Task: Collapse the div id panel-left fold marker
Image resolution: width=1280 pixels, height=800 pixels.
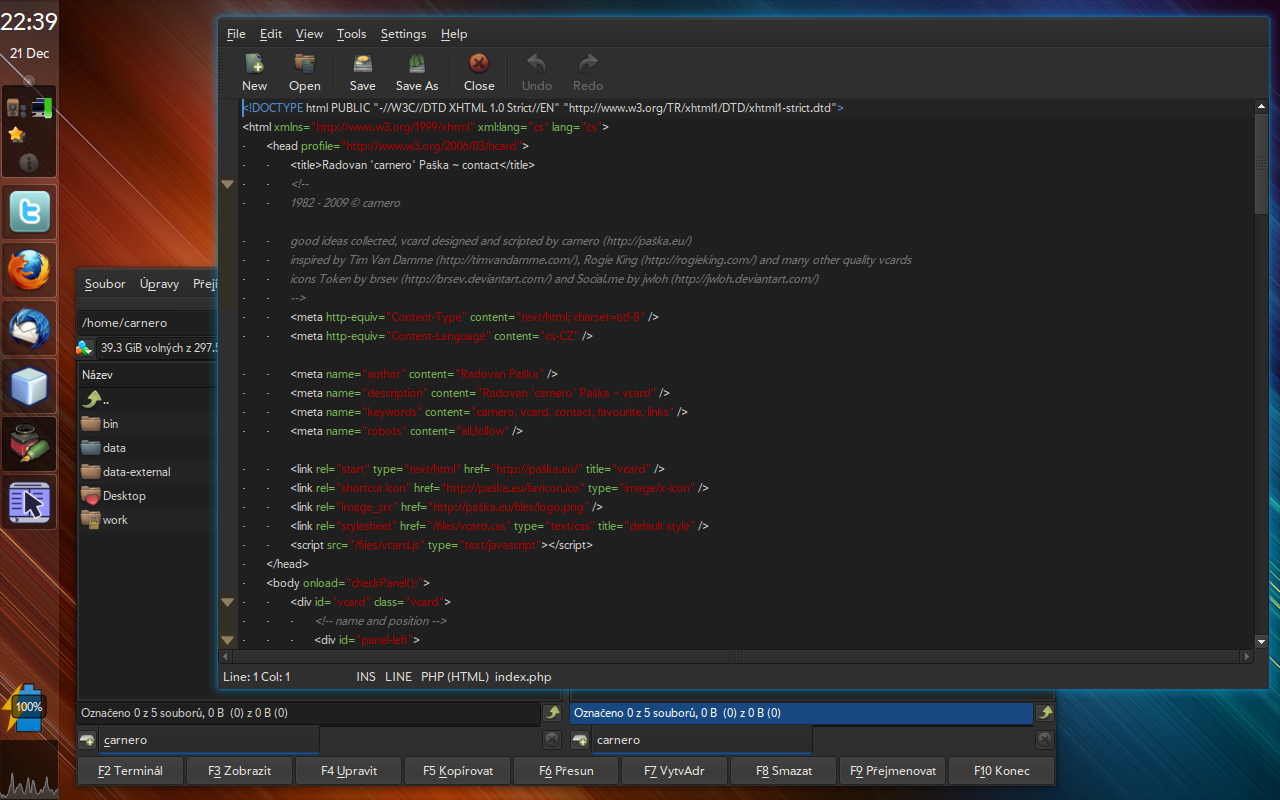Action: click(x=227, y=640)
